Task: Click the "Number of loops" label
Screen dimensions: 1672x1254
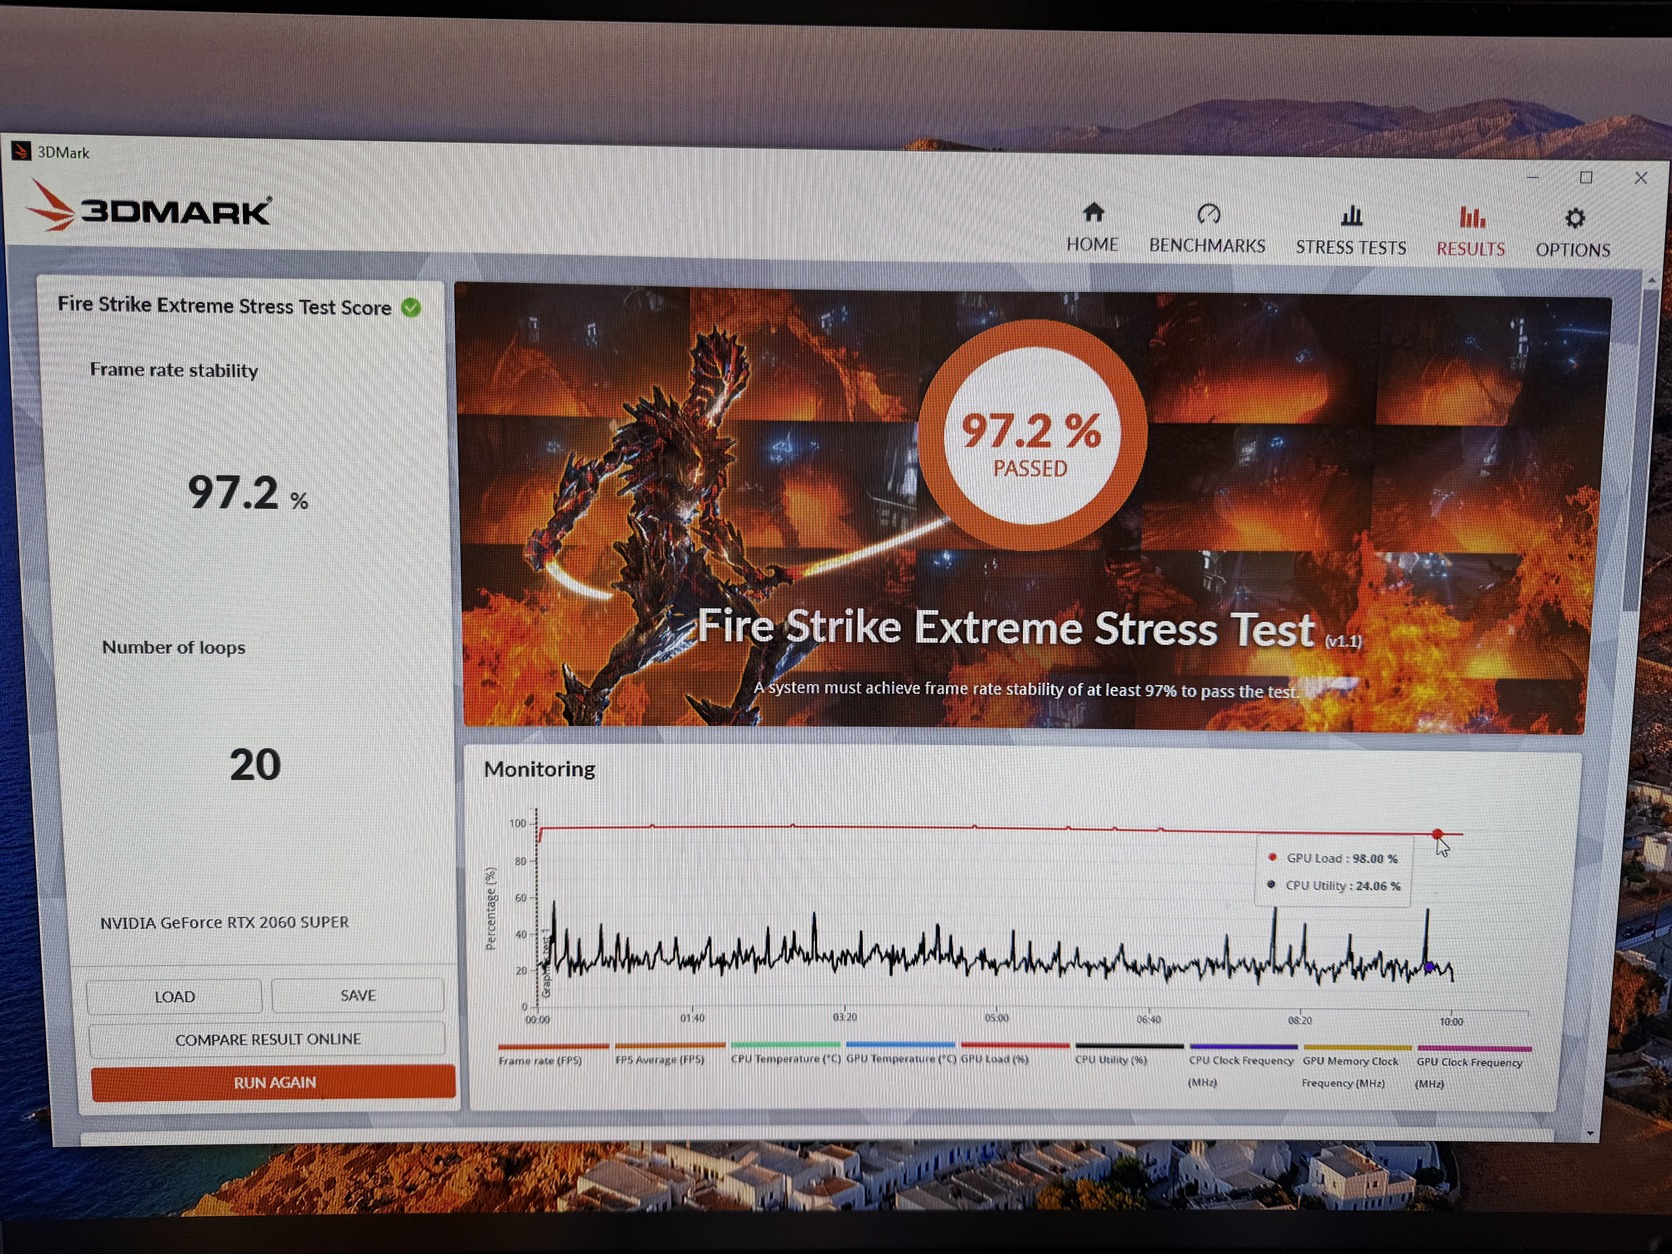Action: [x=173, y=648]
